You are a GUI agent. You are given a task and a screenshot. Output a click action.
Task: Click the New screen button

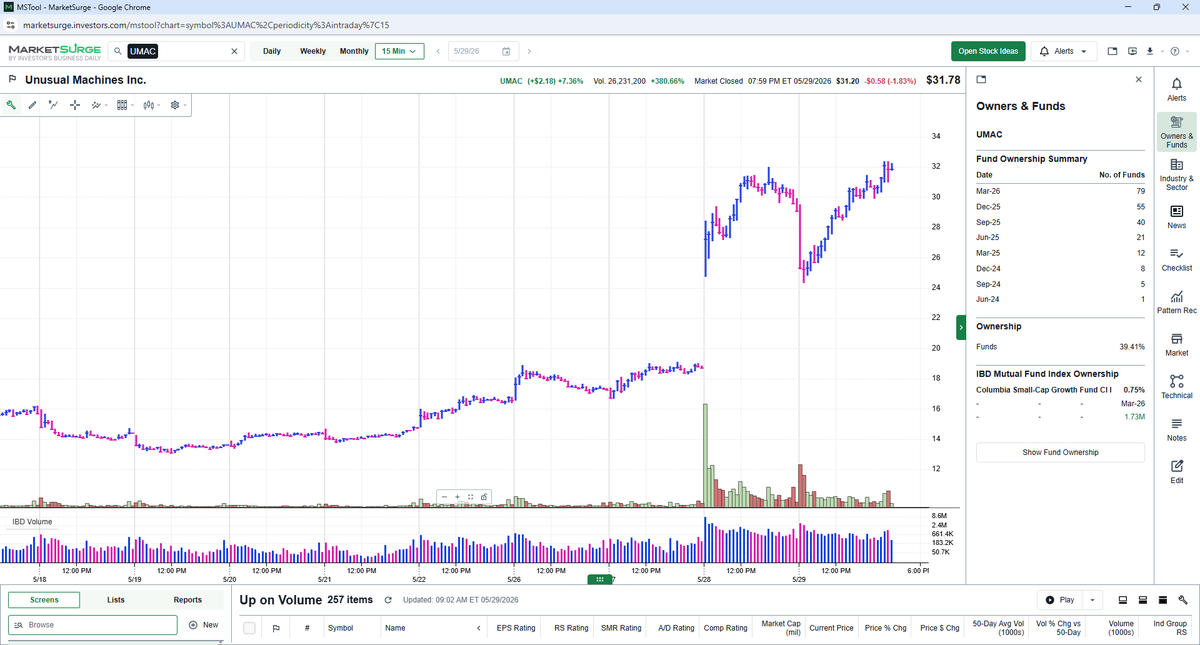(203, 625)
